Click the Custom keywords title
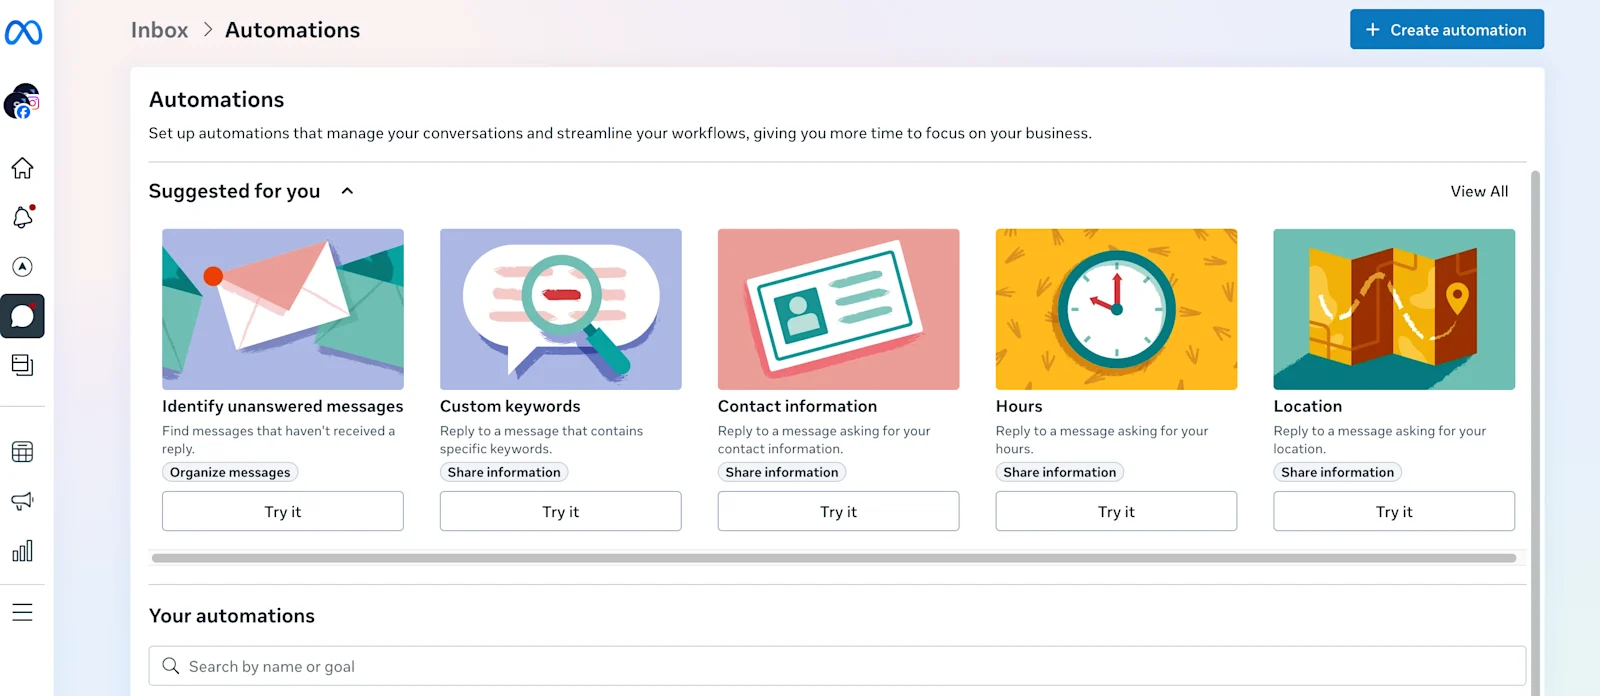This screenshot has width=1600, height=696. pos(510,406)
